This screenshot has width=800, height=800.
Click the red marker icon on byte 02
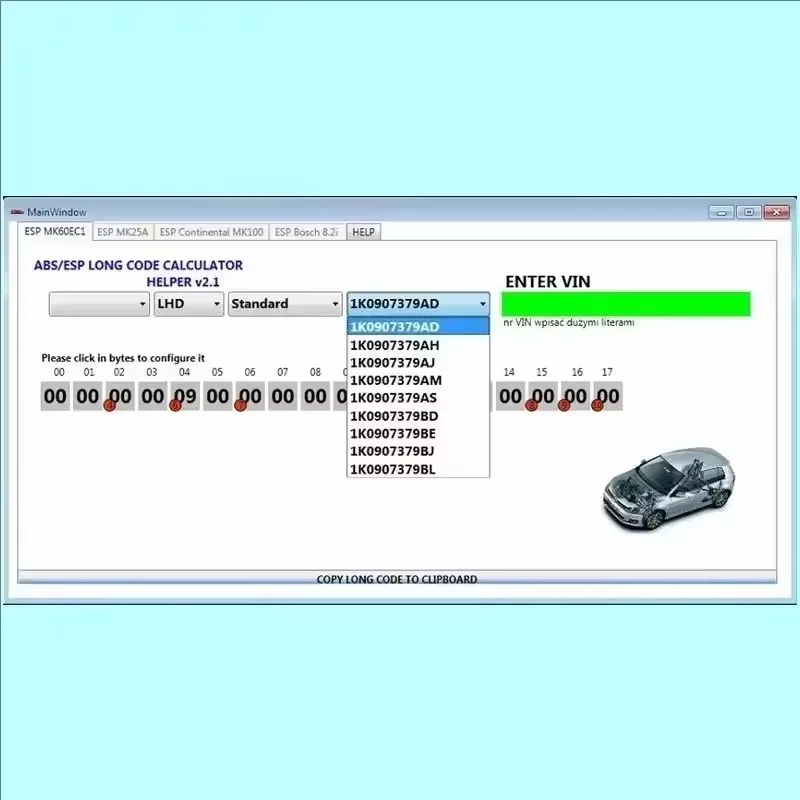[110, 405]
